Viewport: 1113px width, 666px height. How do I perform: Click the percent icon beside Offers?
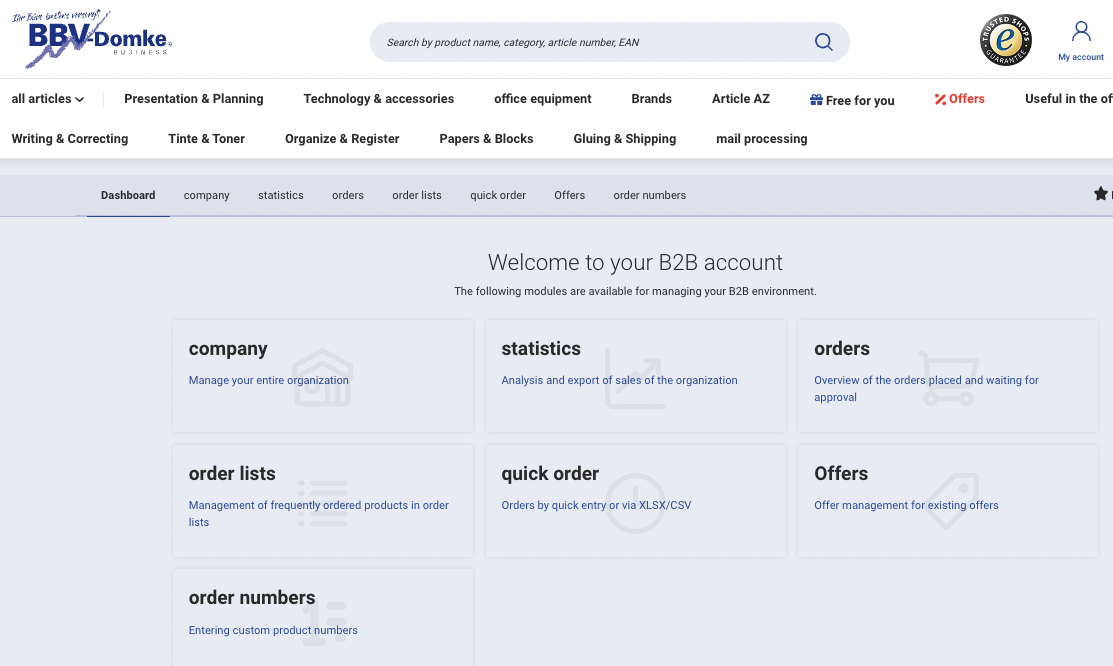tap(940, 99)
